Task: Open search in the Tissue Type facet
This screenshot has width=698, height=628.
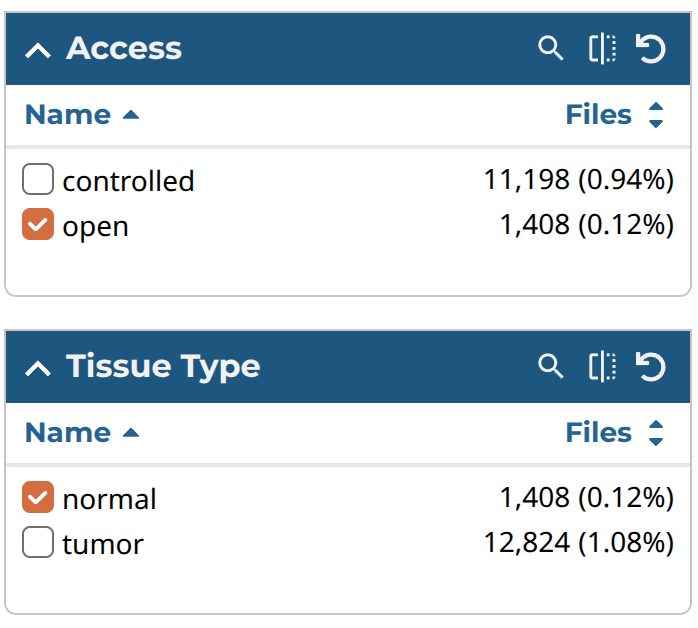Action: [x=551, y=366]
